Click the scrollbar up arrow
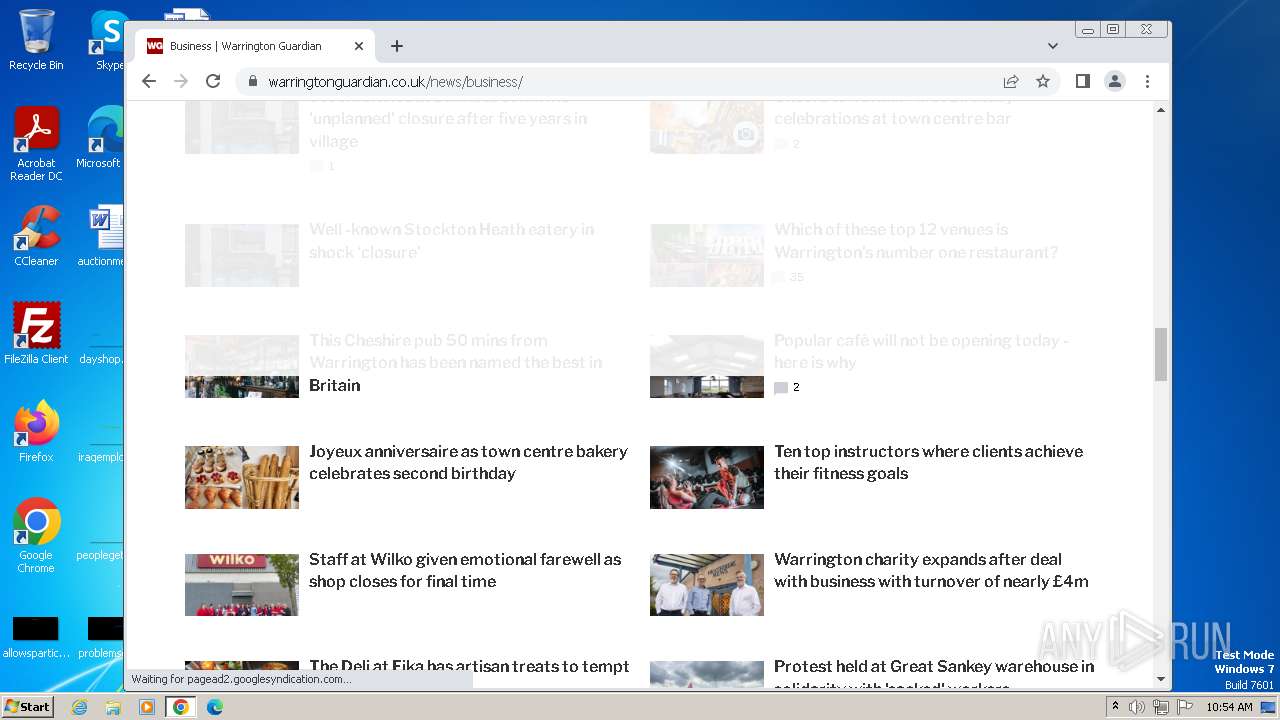1280x720 pixels. [x=1161, y=109]
